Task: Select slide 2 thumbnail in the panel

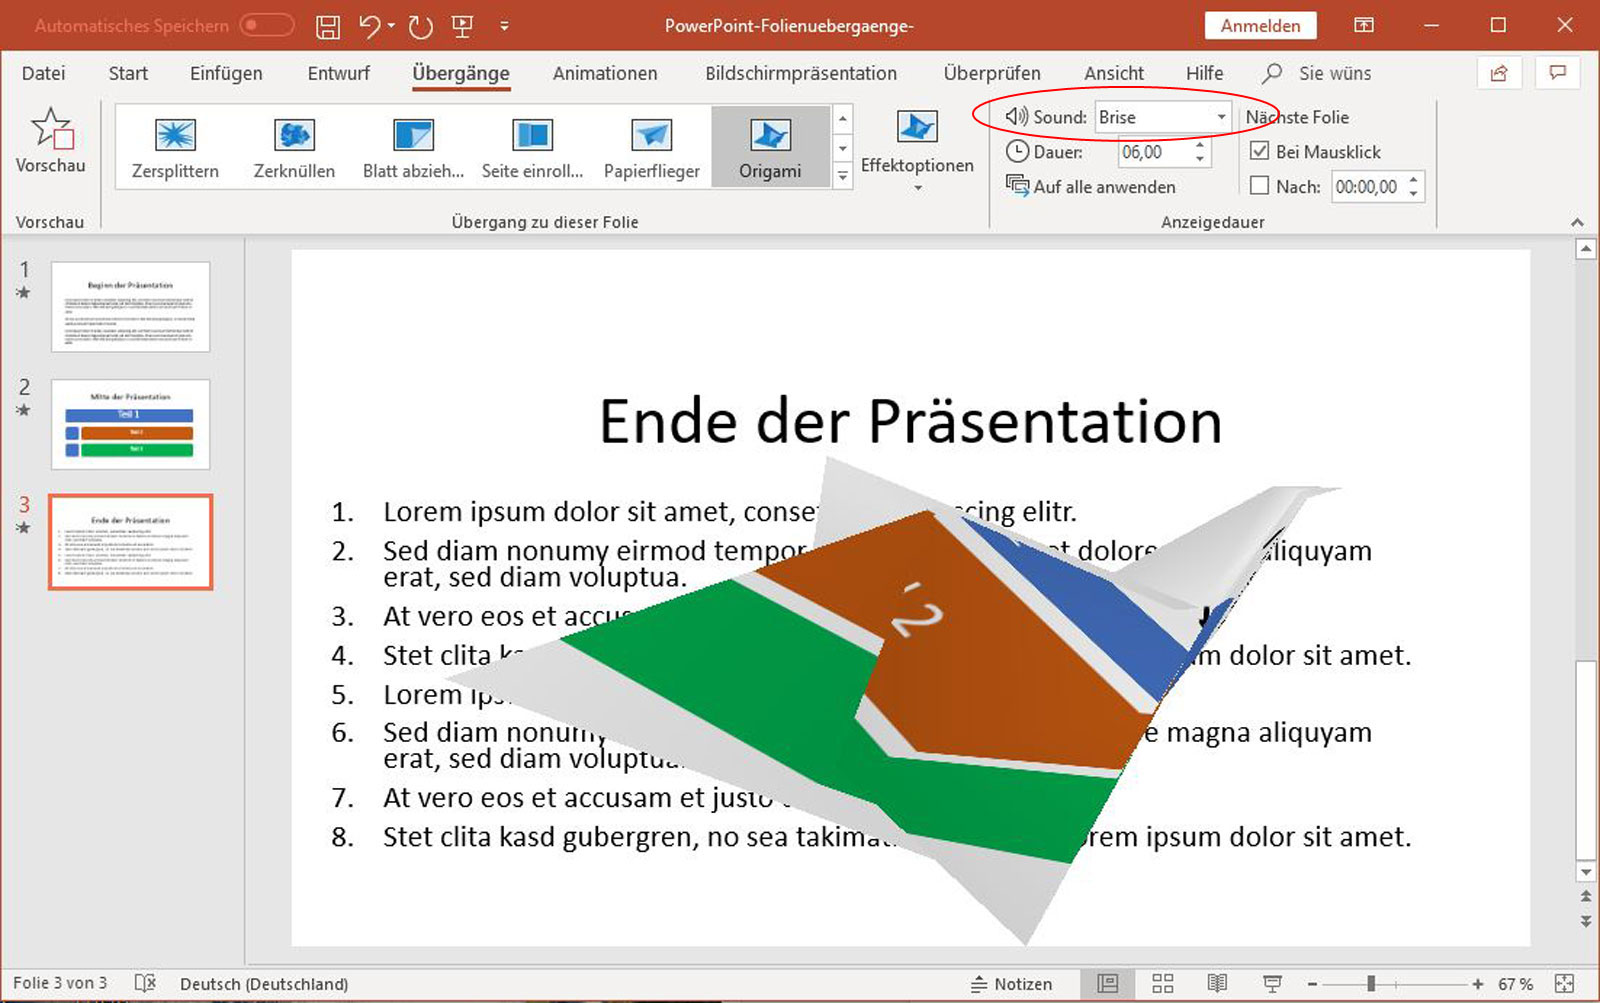Action: (x=131, y=424)
